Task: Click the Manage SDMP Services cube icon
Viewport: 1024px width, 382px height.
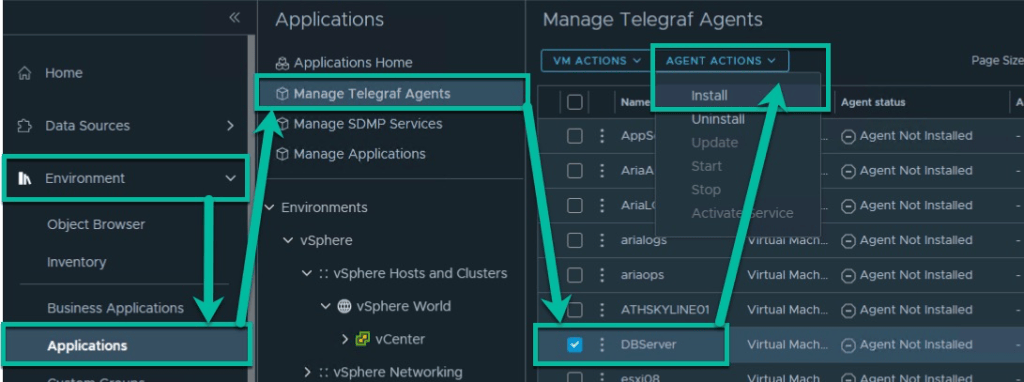Action: pos(282,124)
